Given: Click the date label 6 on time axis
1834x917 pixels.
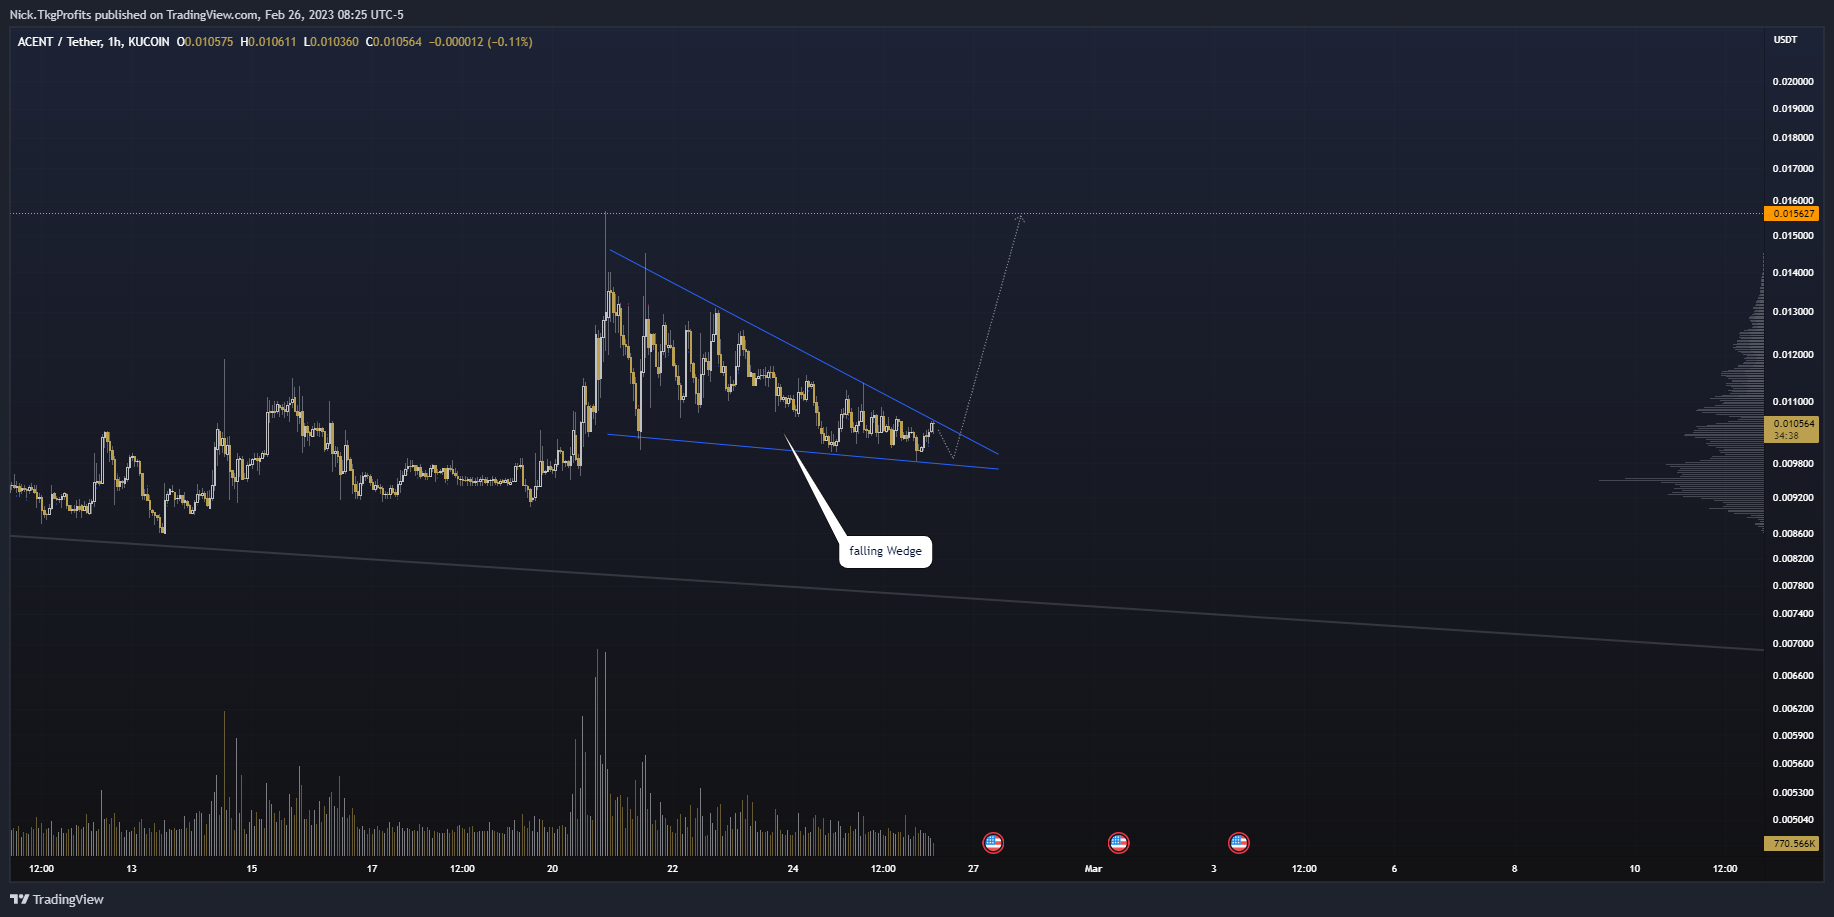Looking at the screenshot, I should point(1394,869).
